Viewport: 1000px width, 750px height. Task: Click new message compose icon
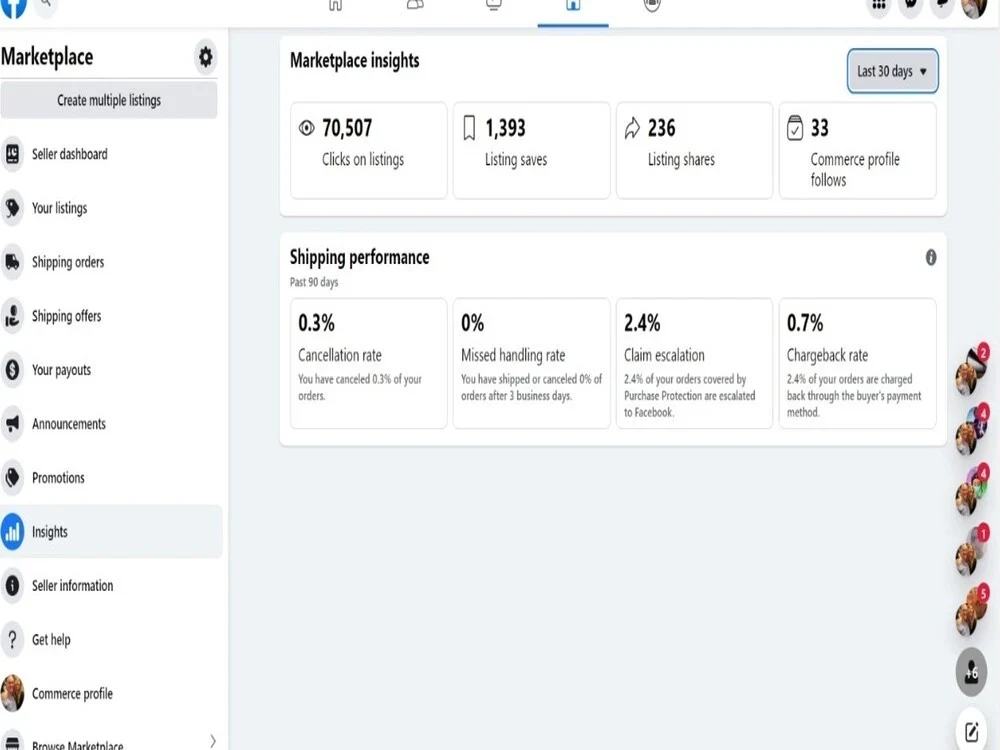(x=971, y=731)
